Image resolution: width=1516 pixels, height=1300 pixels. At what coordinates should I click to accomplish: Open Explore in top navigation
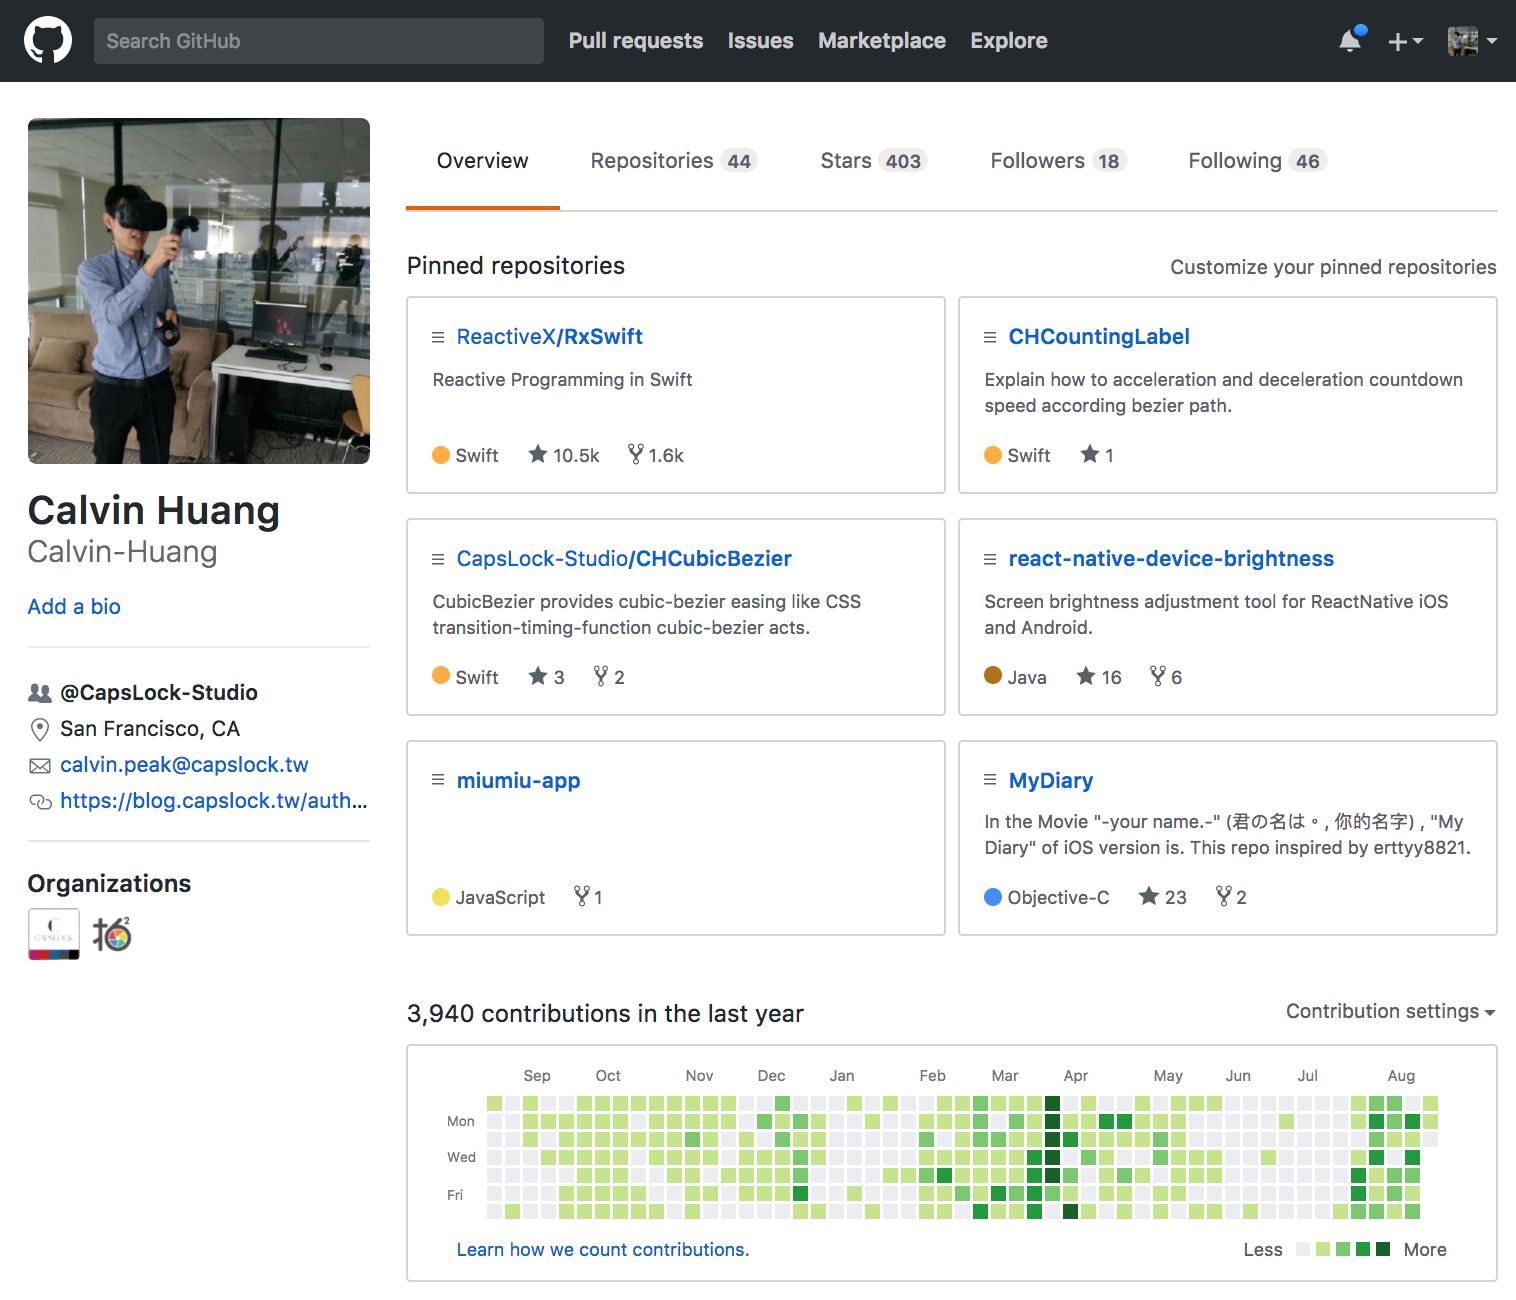(1009, 41)
